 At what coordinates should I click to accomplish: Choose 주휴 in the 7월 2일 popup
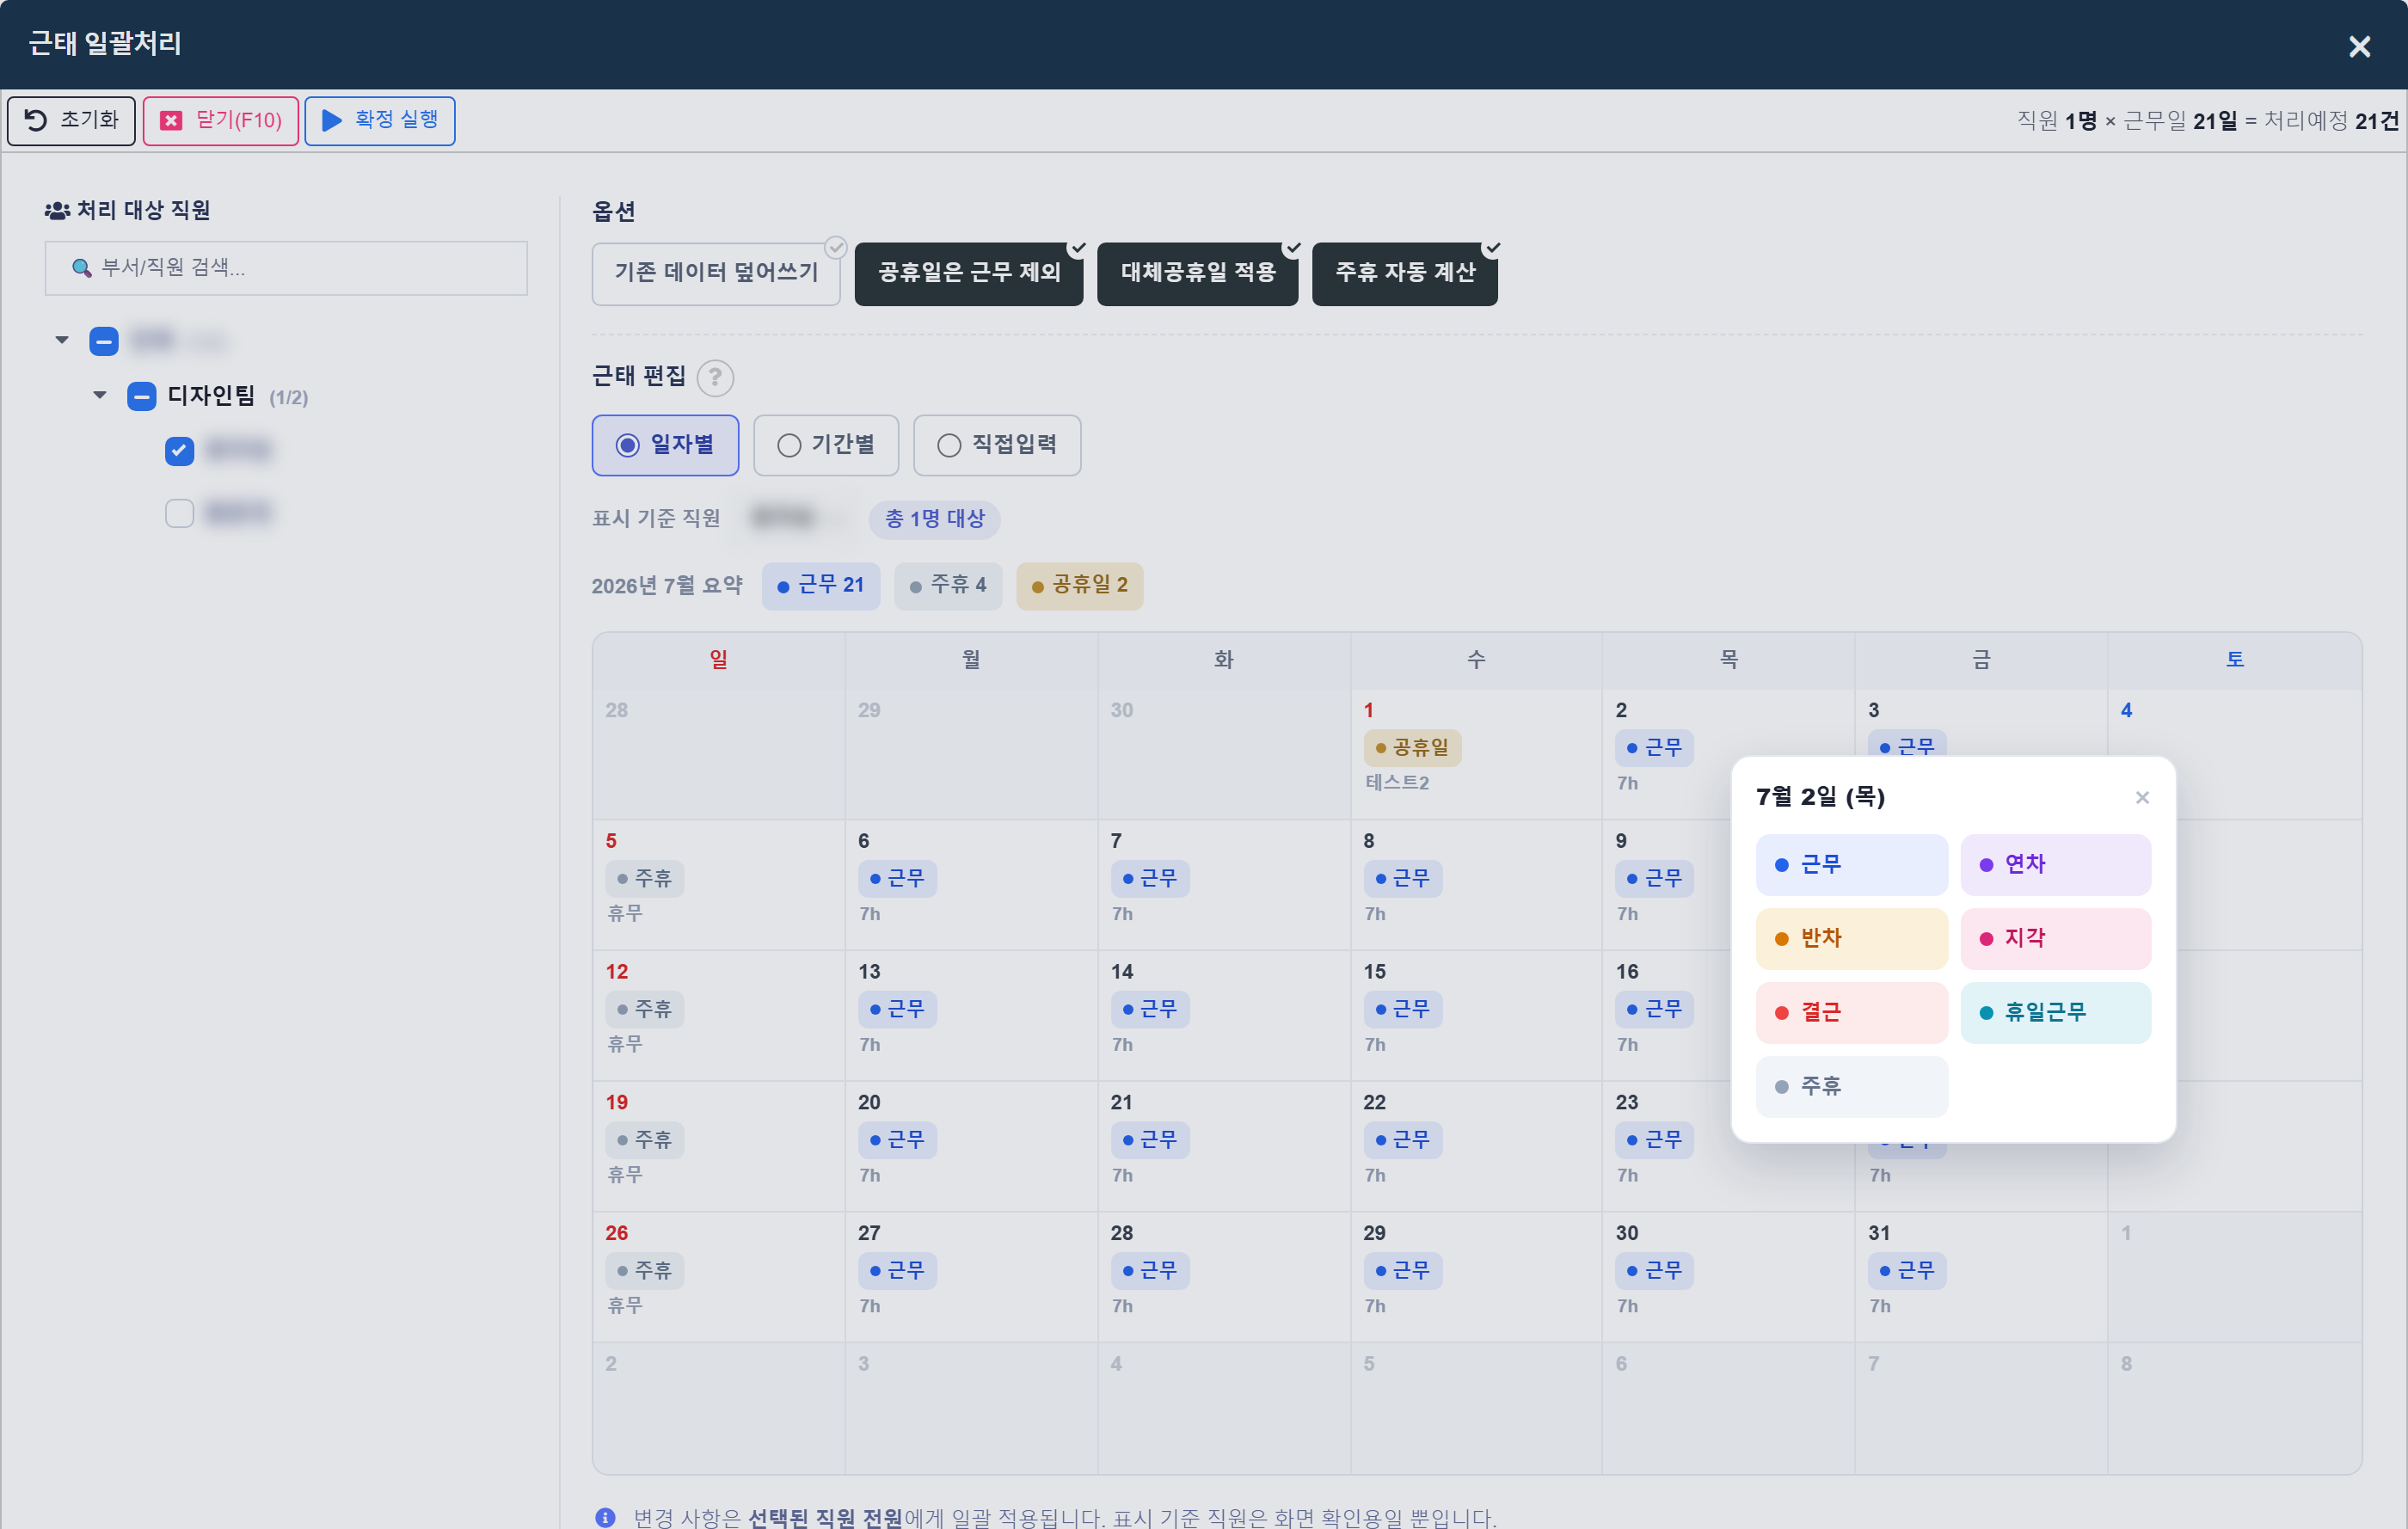tap(1851, 1086)
